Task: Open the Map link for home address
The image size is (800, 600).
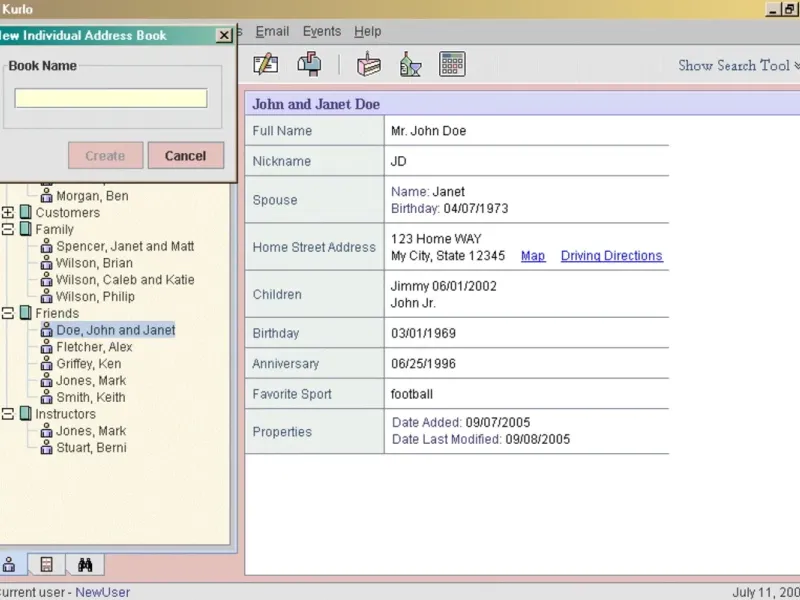Action: click(533, 256)
